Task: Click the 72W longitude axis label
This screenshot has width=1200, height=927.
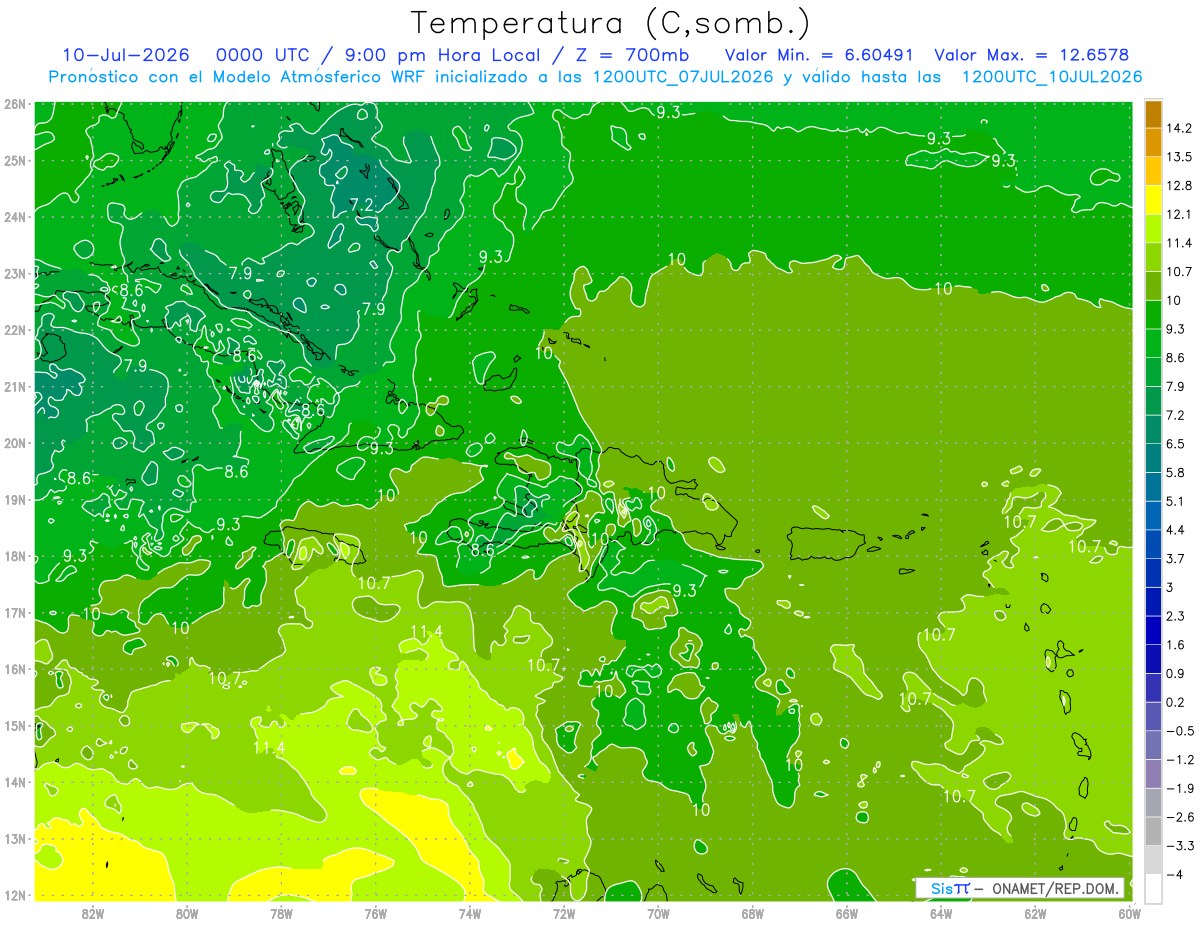Action: point(564,913)
